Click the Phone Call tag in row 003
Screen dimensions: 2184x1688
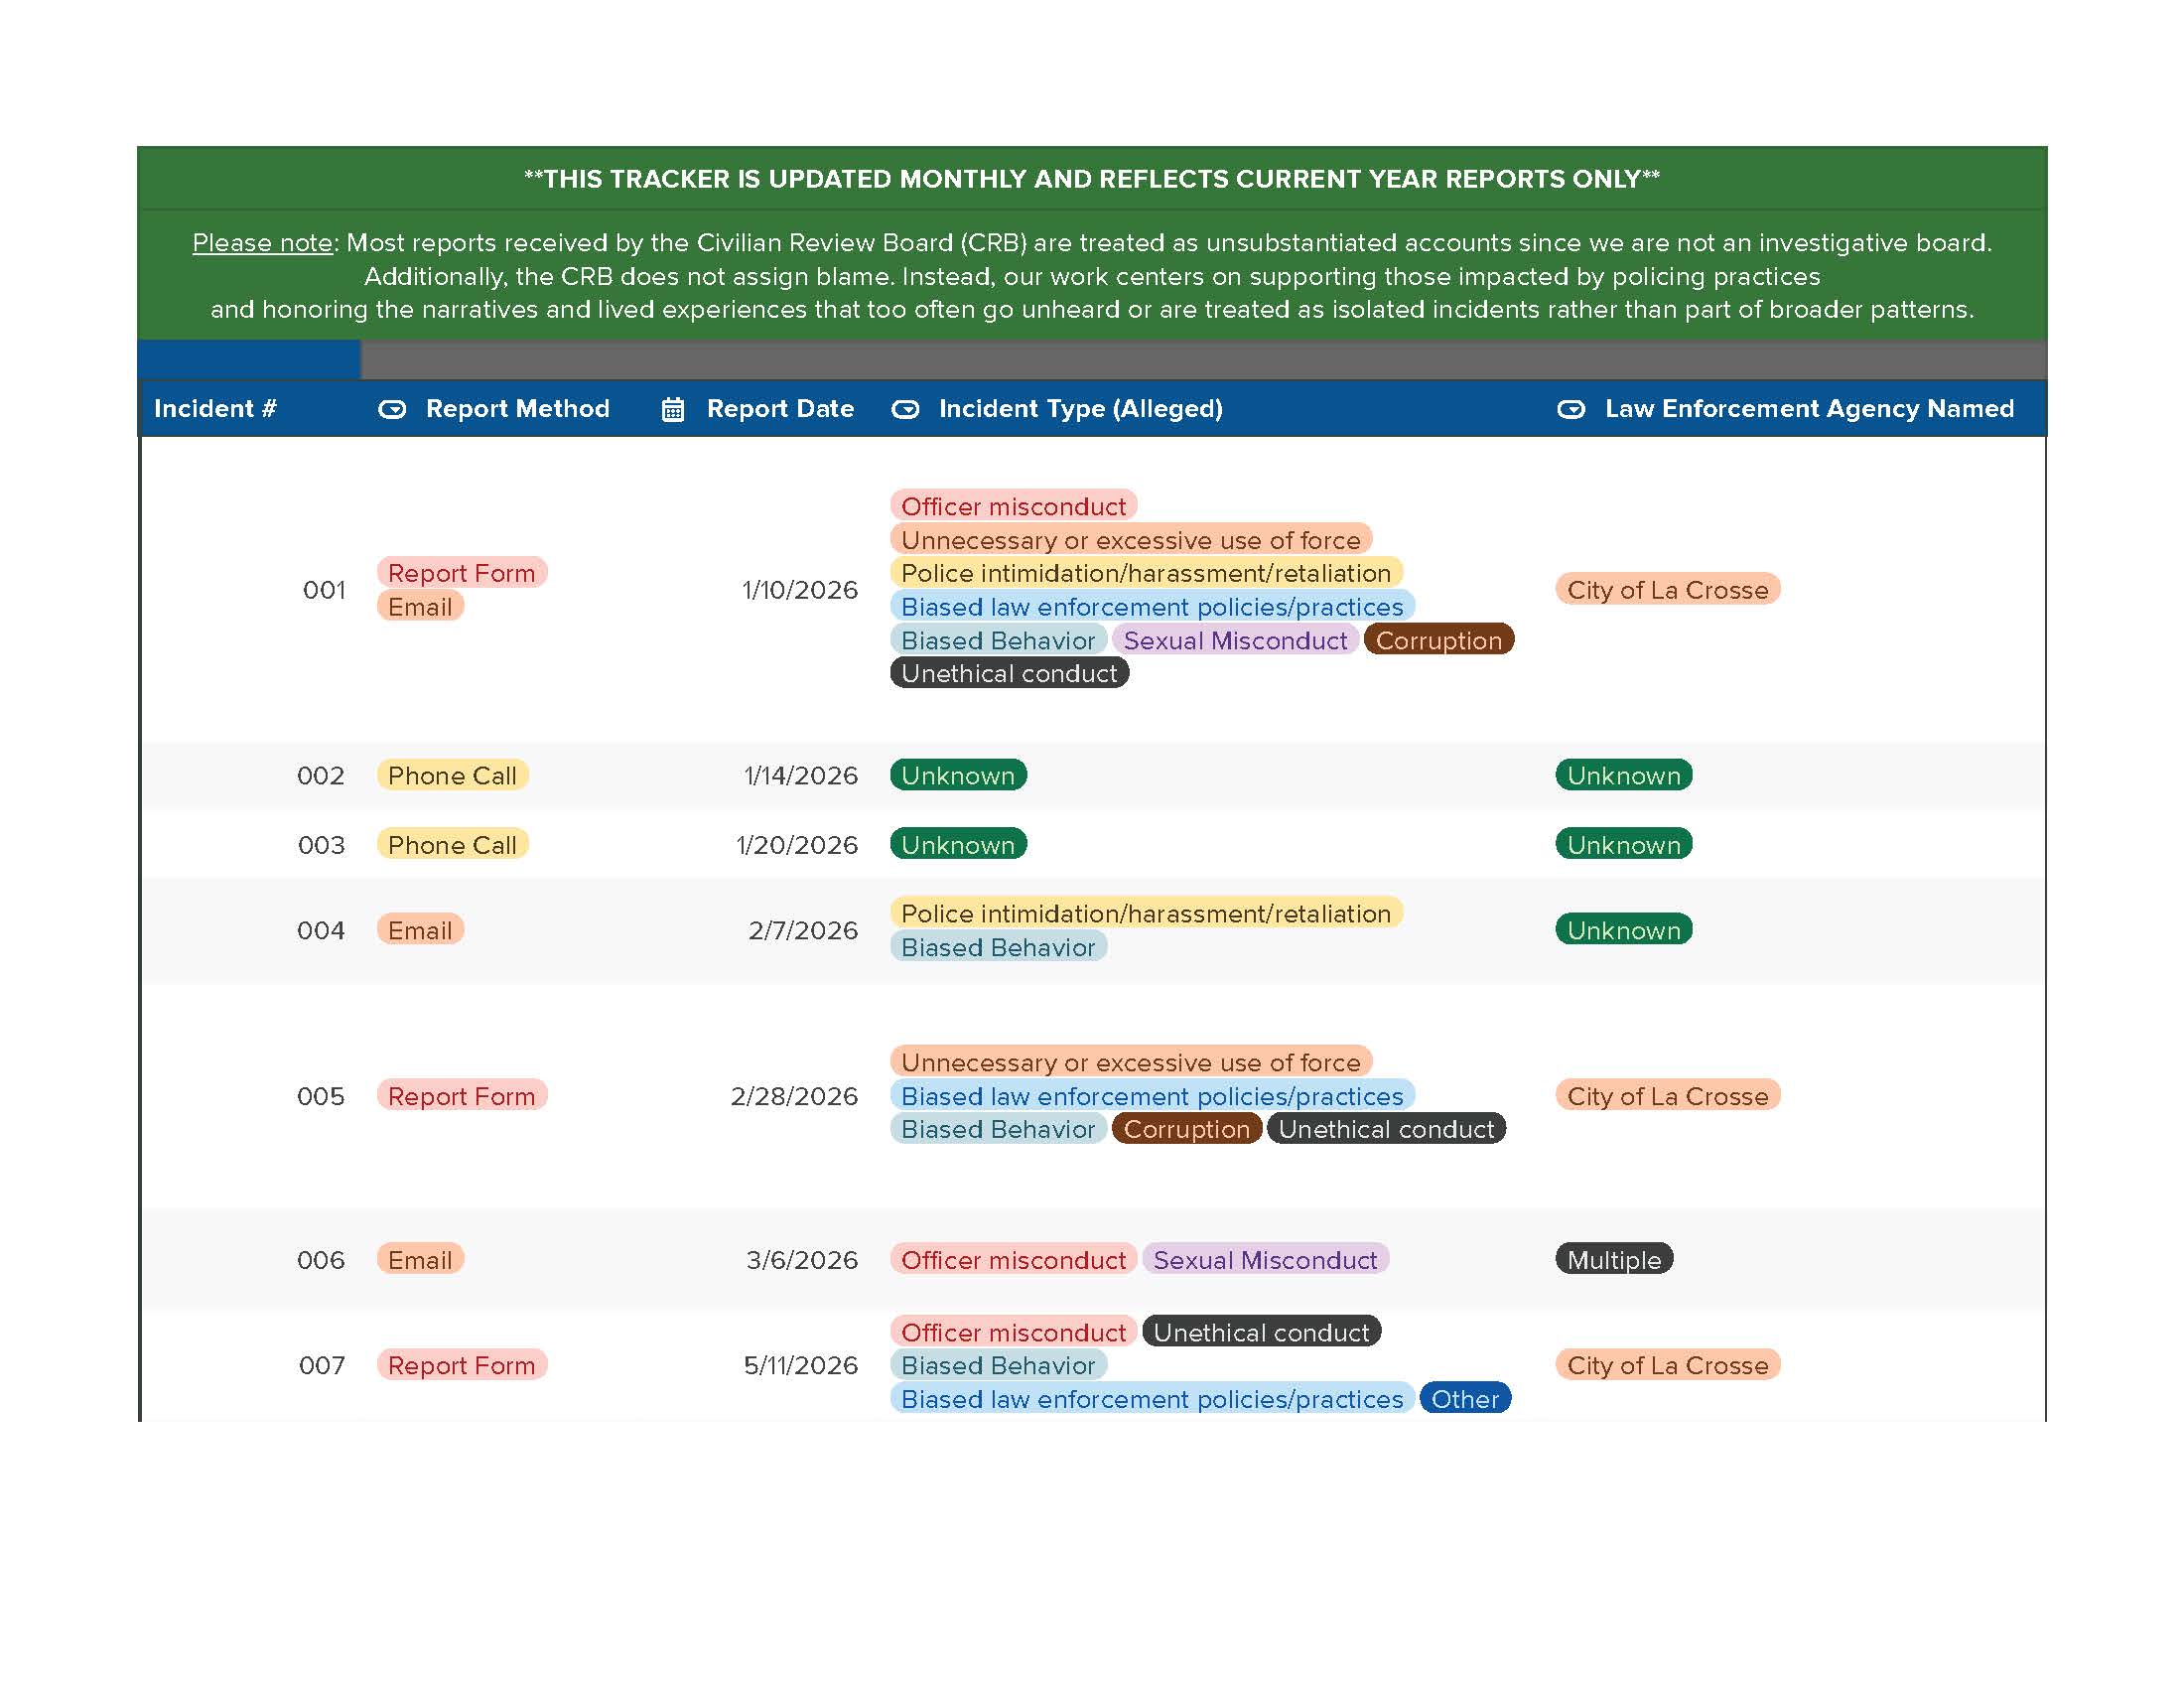[452, 845]
